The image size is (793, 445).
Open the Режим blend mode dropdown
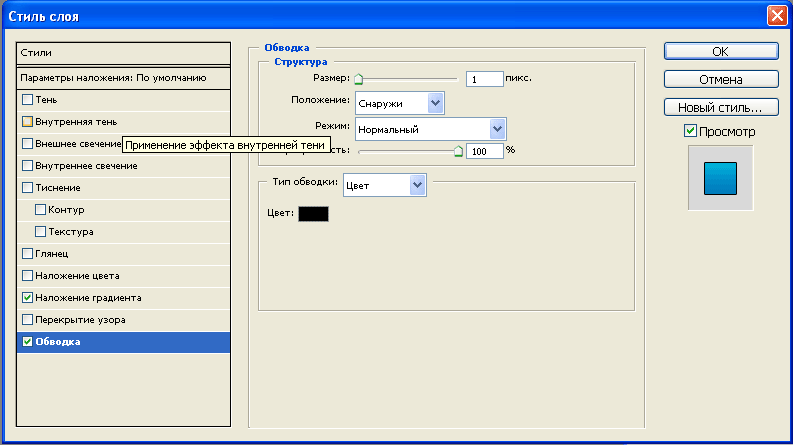tap(430, 129)
